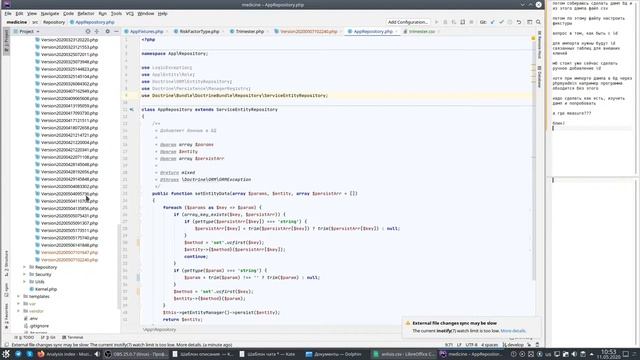
Task: Click the locate/select opened file target icon
Action: (x=88, y=31)
